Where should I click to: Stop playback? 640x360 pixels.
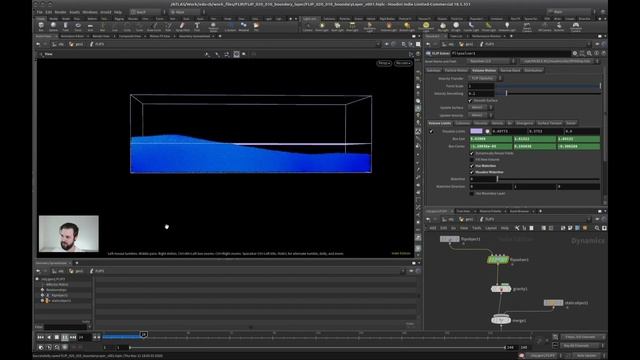click(57, 337)
